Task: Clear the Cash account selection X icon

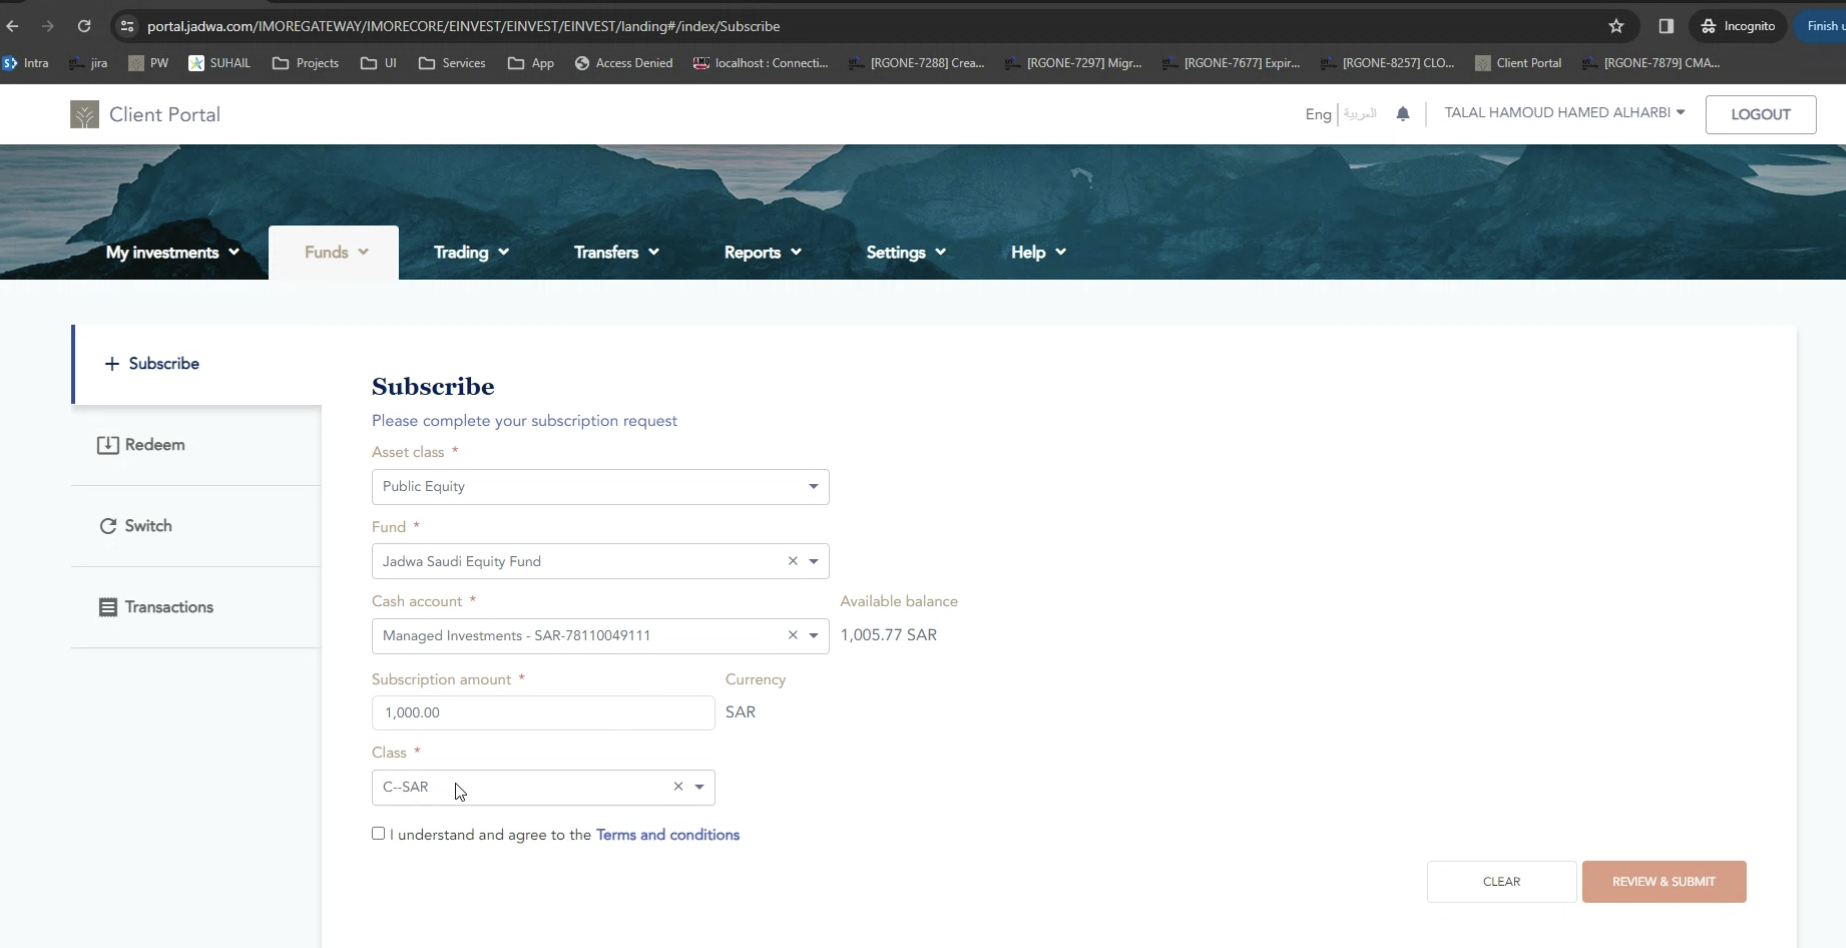Action: point(793,635)
